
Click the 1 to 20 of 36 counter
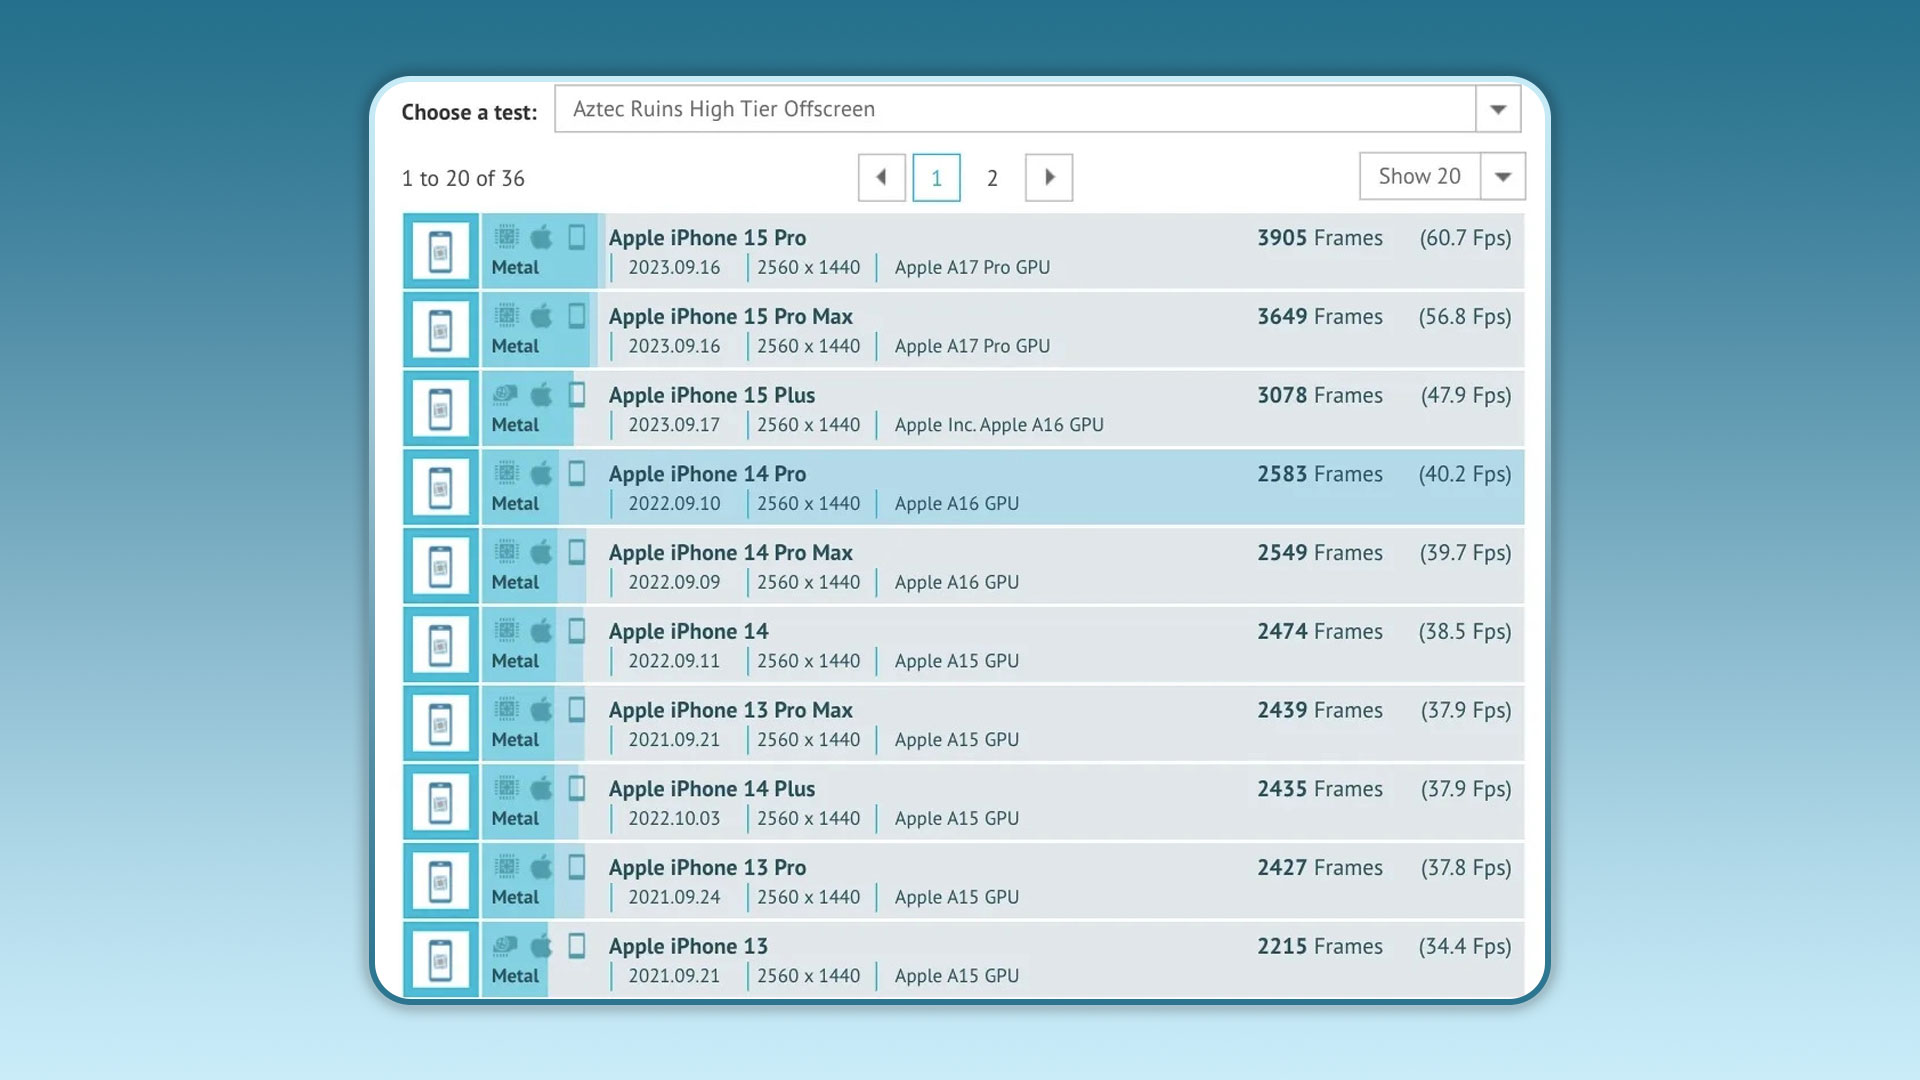463,178
